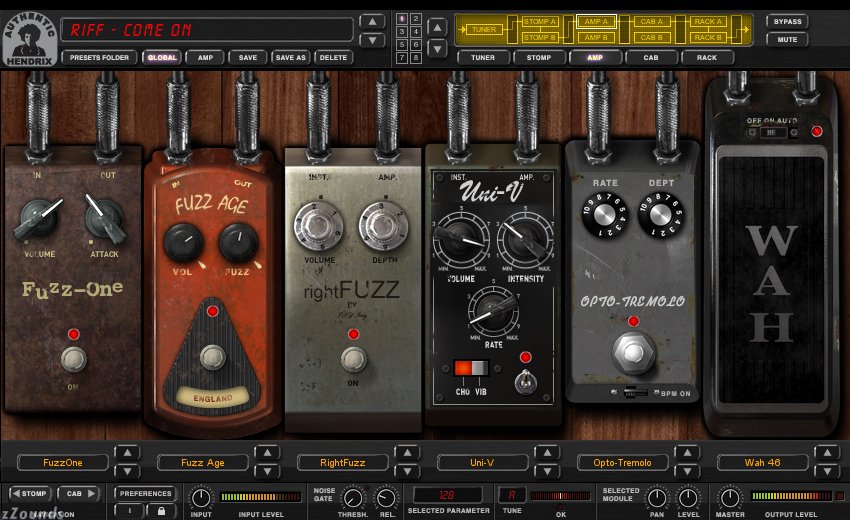Toggle the Opto-Tremolo footswitch
The image size is (850, 520).
(x=633, y=353)
